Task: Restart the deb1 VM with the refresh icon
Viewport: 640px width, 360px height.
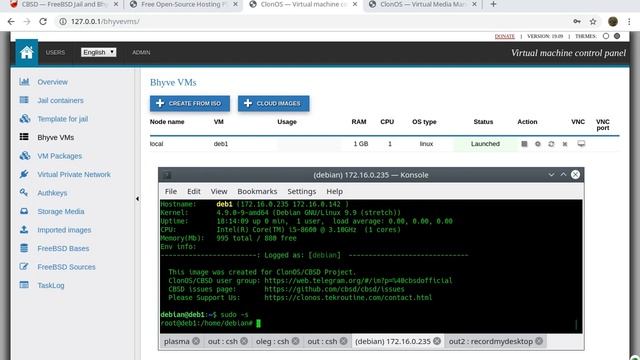Action: coord(551,144)
